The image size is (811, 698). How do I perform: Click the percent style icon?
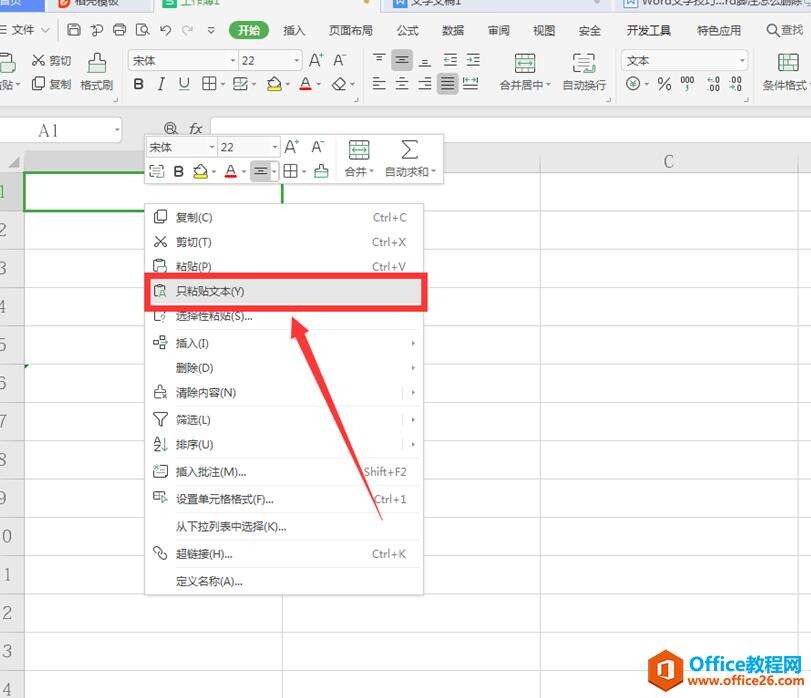tap(664, 84)
